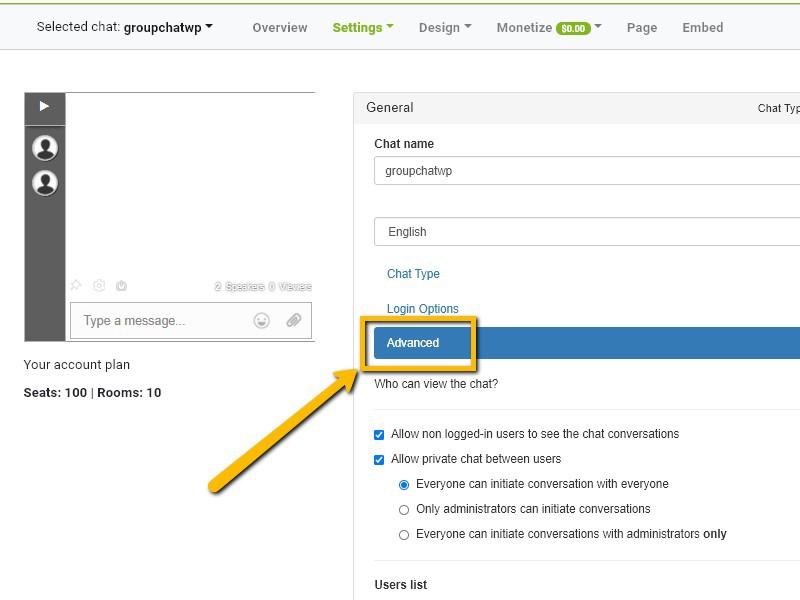
Task: Click the first user avatar in chat
Action: click(x=45, y=148)
